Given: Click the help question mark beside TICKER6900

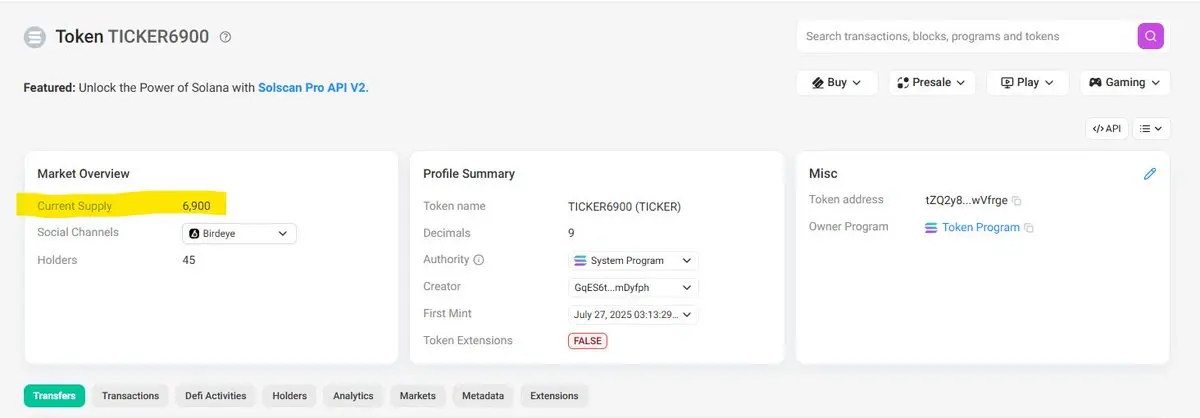Looking at the screenshot, I should coord(225,37).
